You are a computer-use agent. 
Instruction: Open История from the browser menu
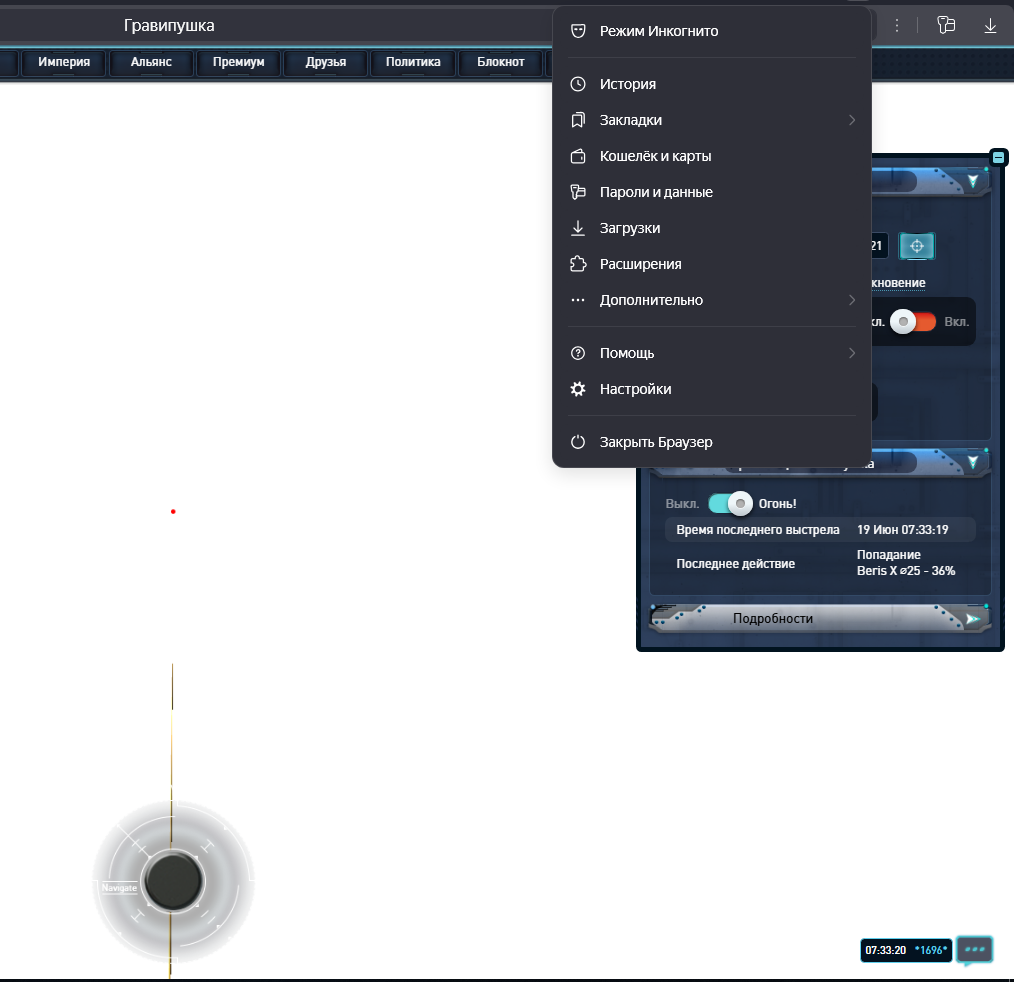point(627,84)
